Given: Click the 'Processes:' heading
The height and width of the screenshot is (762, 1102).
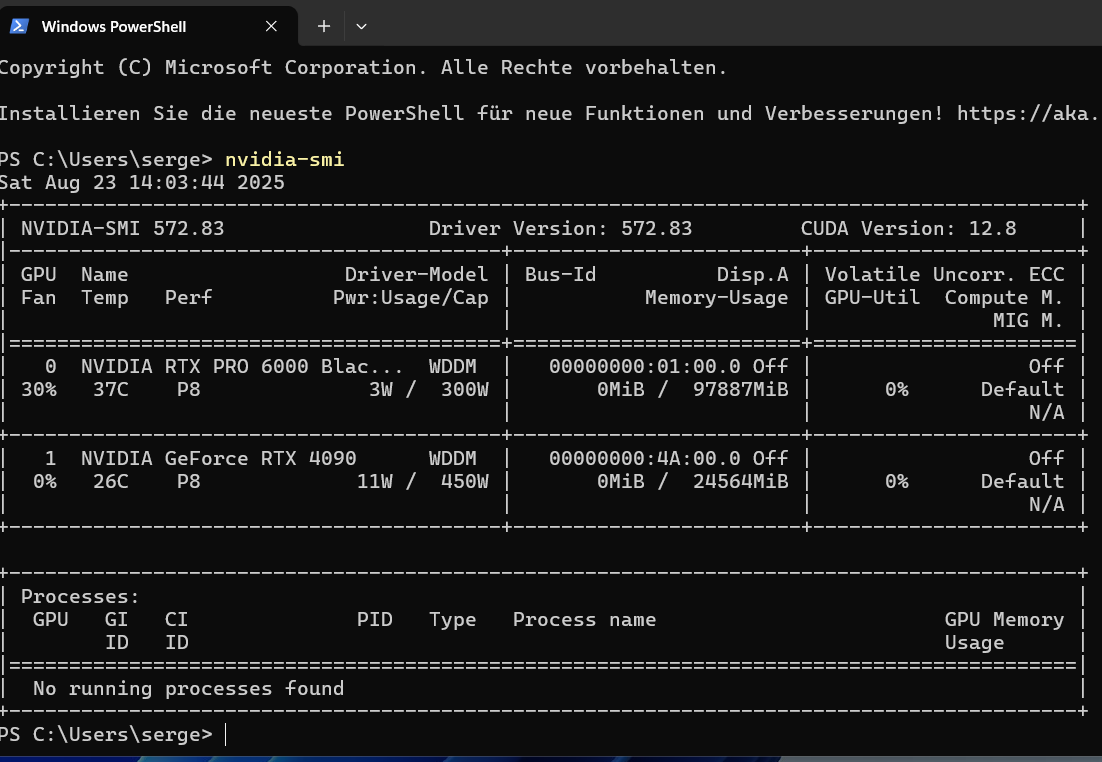Looking at the screenshot, I should (80, 596).
